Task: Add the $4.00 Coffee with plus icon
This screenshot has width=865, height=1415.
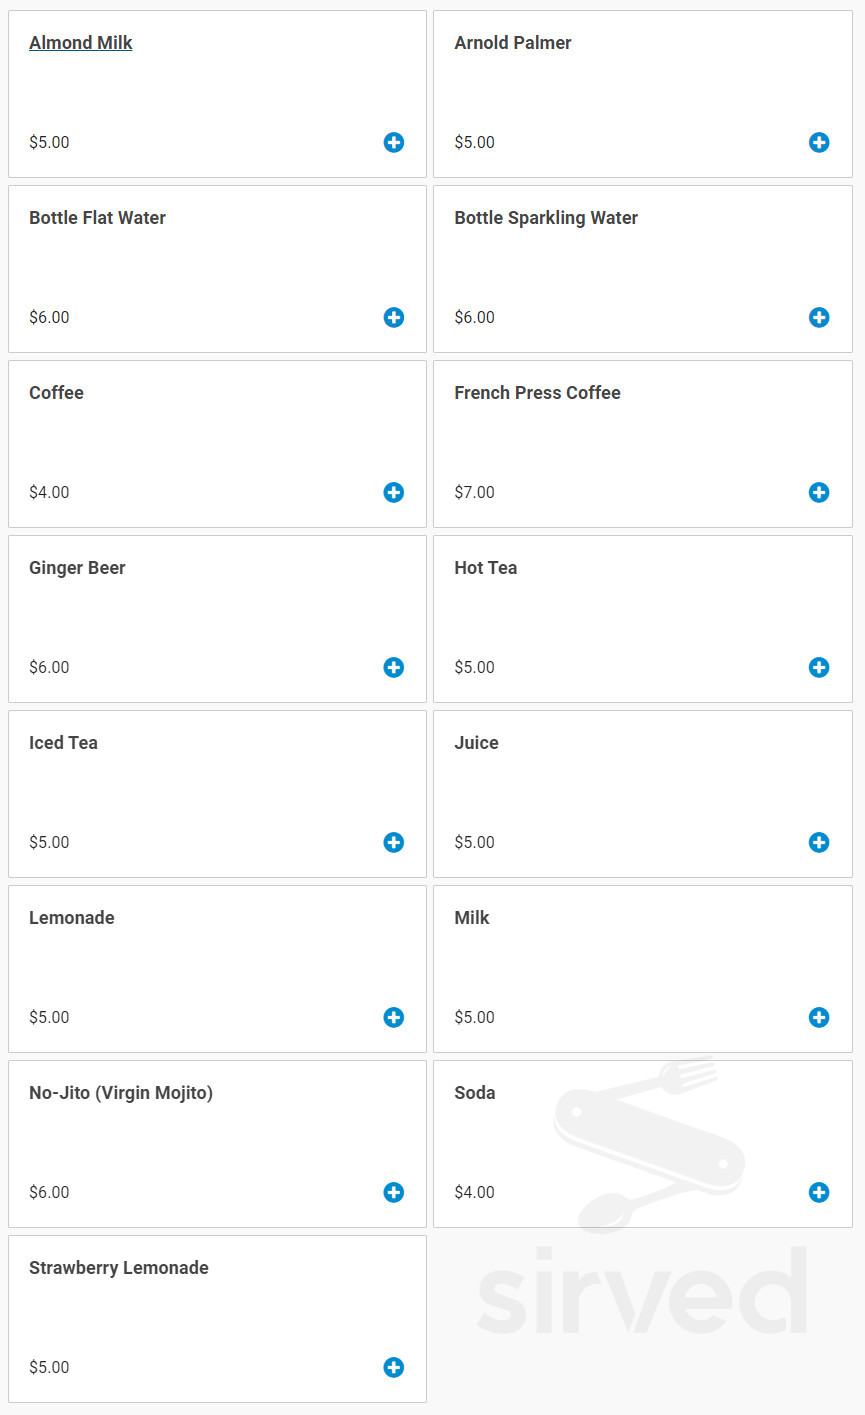Action: point(394,492)
